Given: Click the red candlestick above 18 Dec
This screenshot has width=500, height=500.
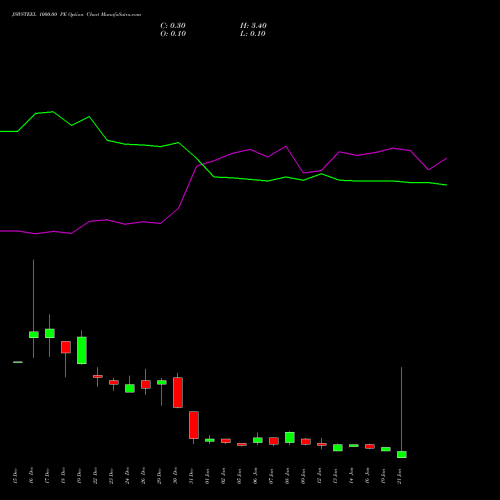Looking at the screenshot, I should [x=66, y=347].
